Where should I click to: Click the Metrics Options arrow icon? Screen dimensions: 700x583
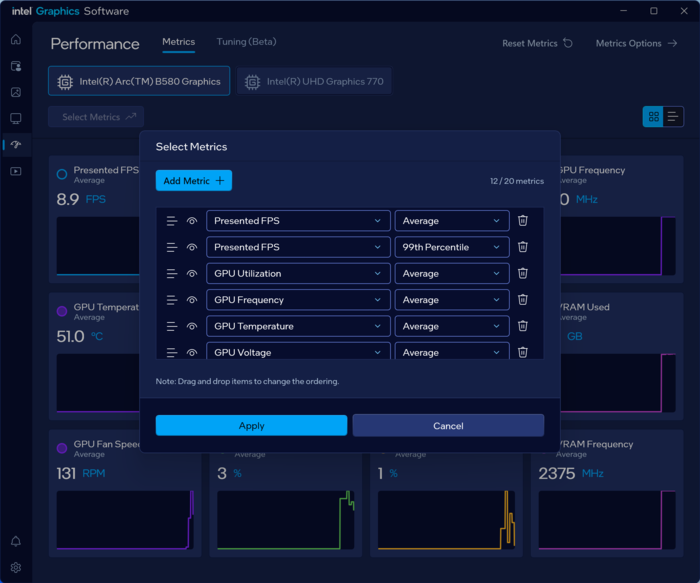point(672,43)
